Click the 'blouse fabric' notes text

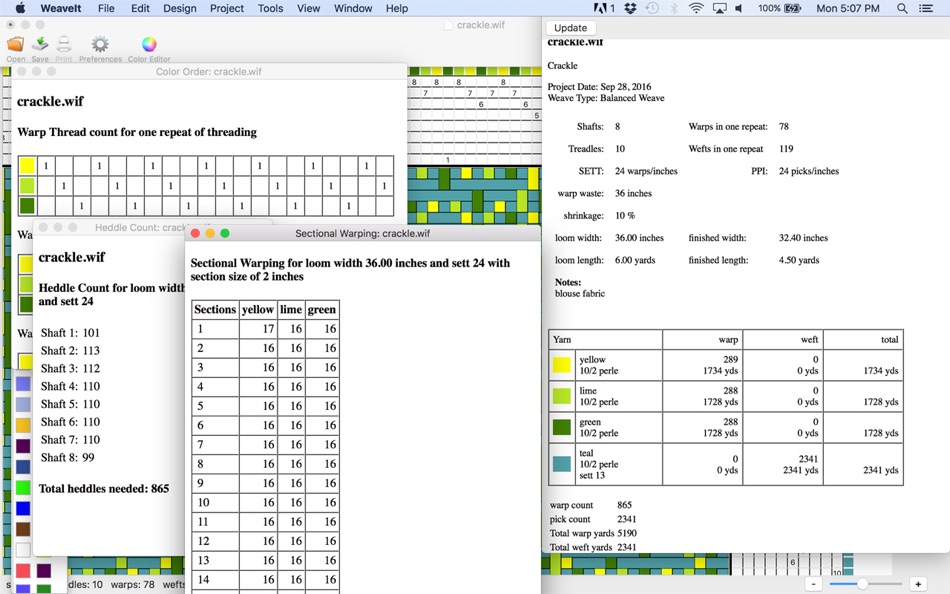tap(580, 293)
